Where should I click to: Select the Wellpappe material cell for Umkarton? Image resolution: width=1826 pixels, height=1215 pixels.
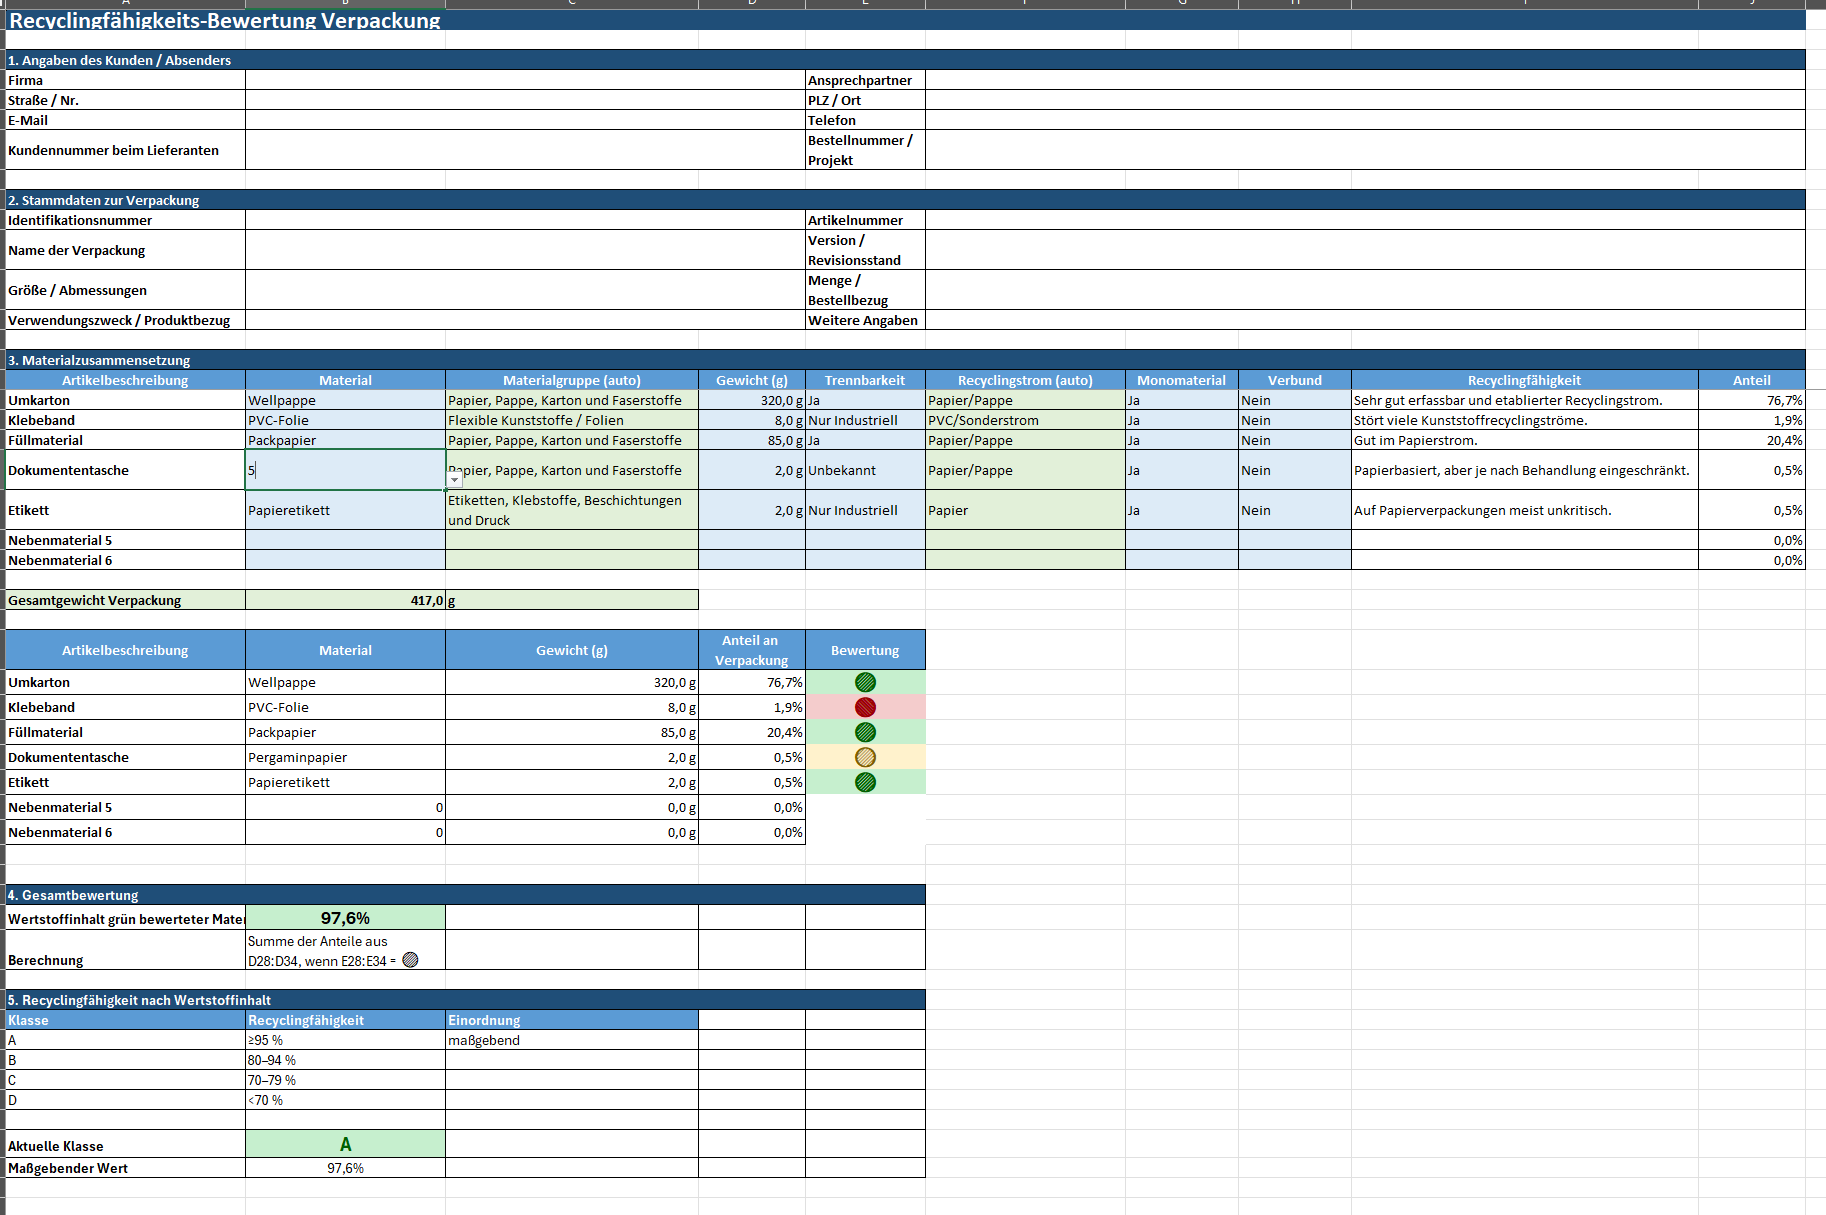[345, 400]
